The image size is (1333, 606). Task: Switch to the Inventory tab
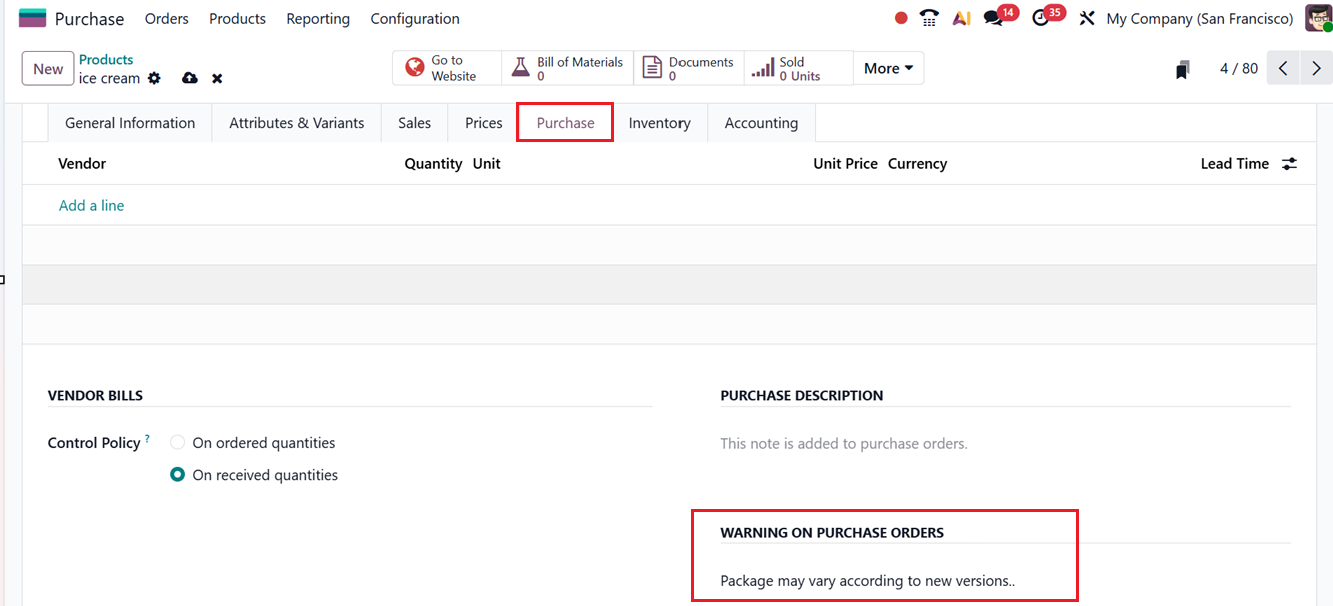pos(659,122)
